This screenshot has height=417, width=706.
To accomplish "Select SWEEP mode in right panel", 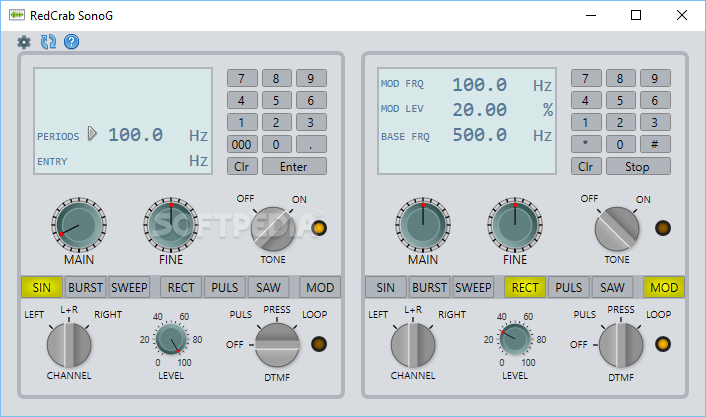I will [473, 287].
